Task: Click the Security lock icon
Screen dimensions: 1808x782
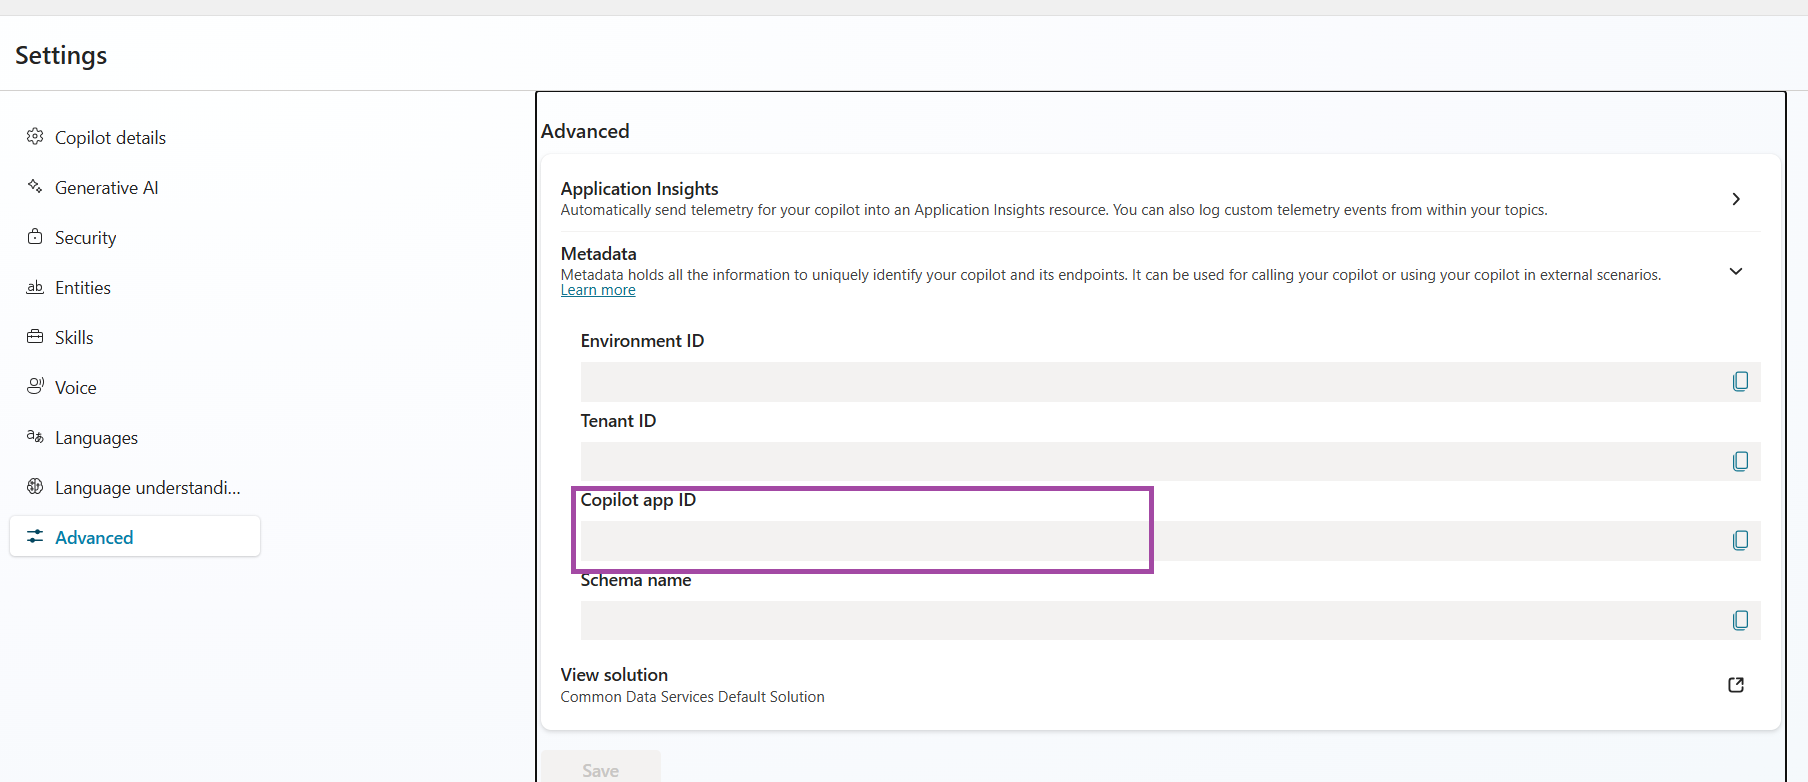Action: pyautogui.click(x=35, y=237)
